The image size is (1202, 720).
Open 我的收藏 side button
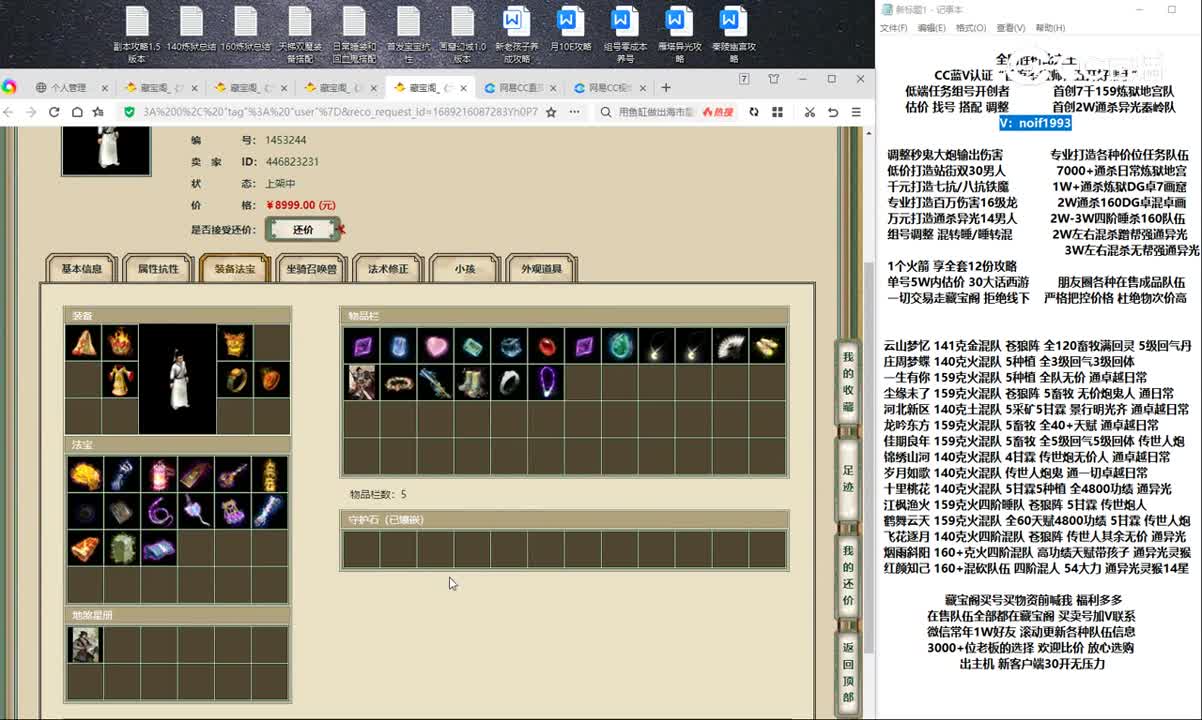click(848, 382)
